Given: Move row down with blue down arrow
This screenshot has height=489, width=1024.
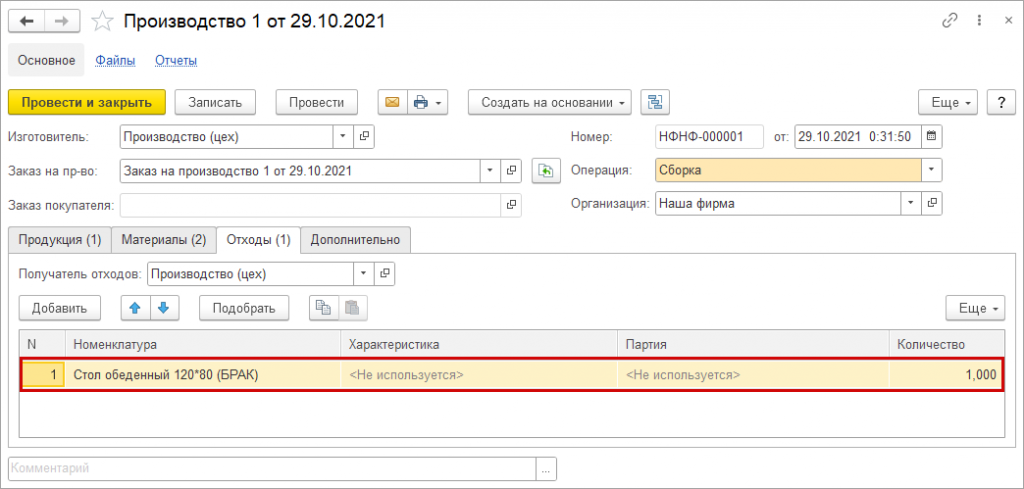Looking at the screenshot, I should point(164,308).
